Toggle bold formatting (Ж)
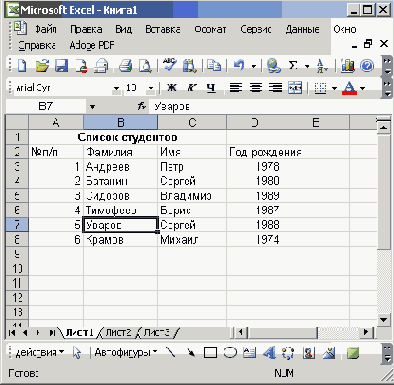The height and width of the screenshot is (385, 394). pyautogui.click(x=172, y=88)
